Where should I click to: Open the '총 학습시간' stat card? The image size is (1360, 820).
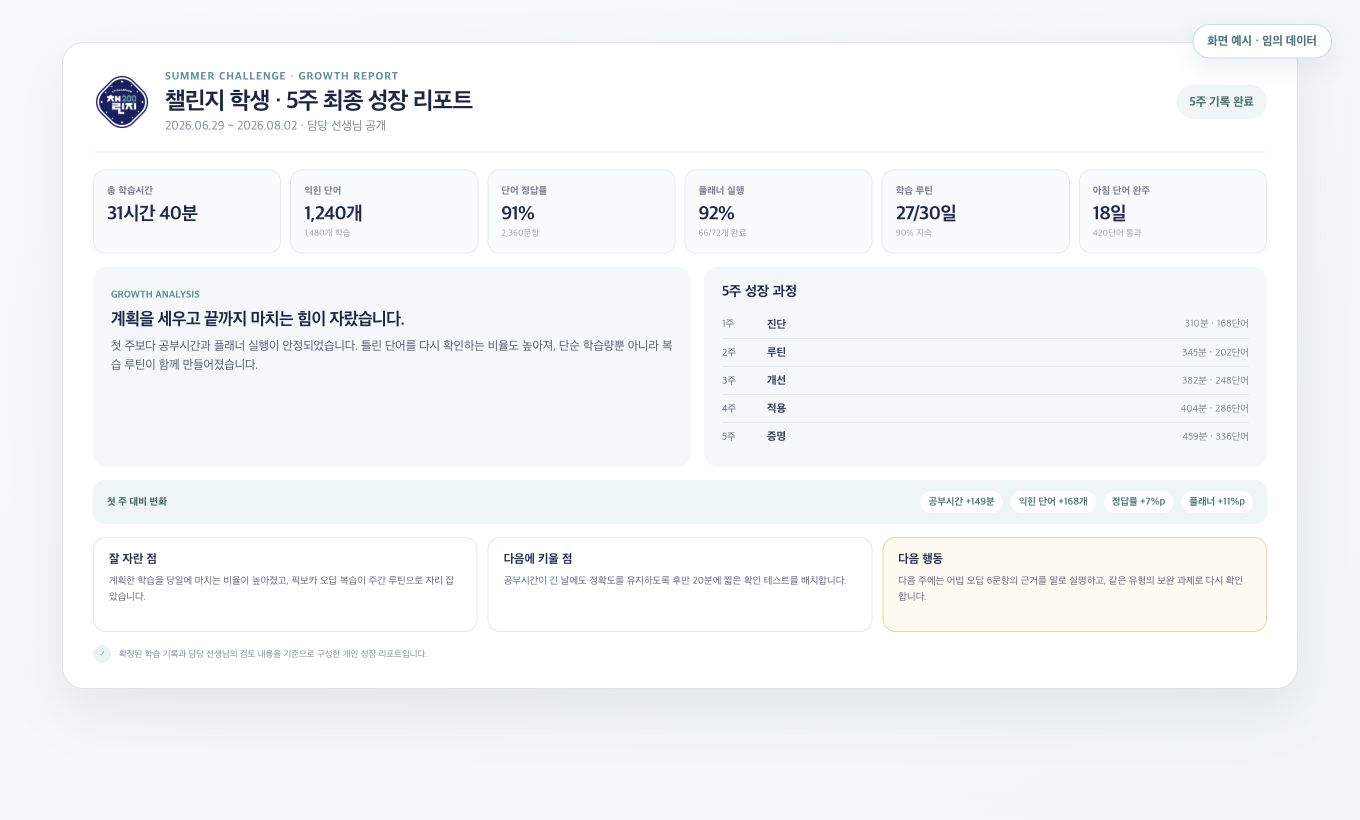187,211
